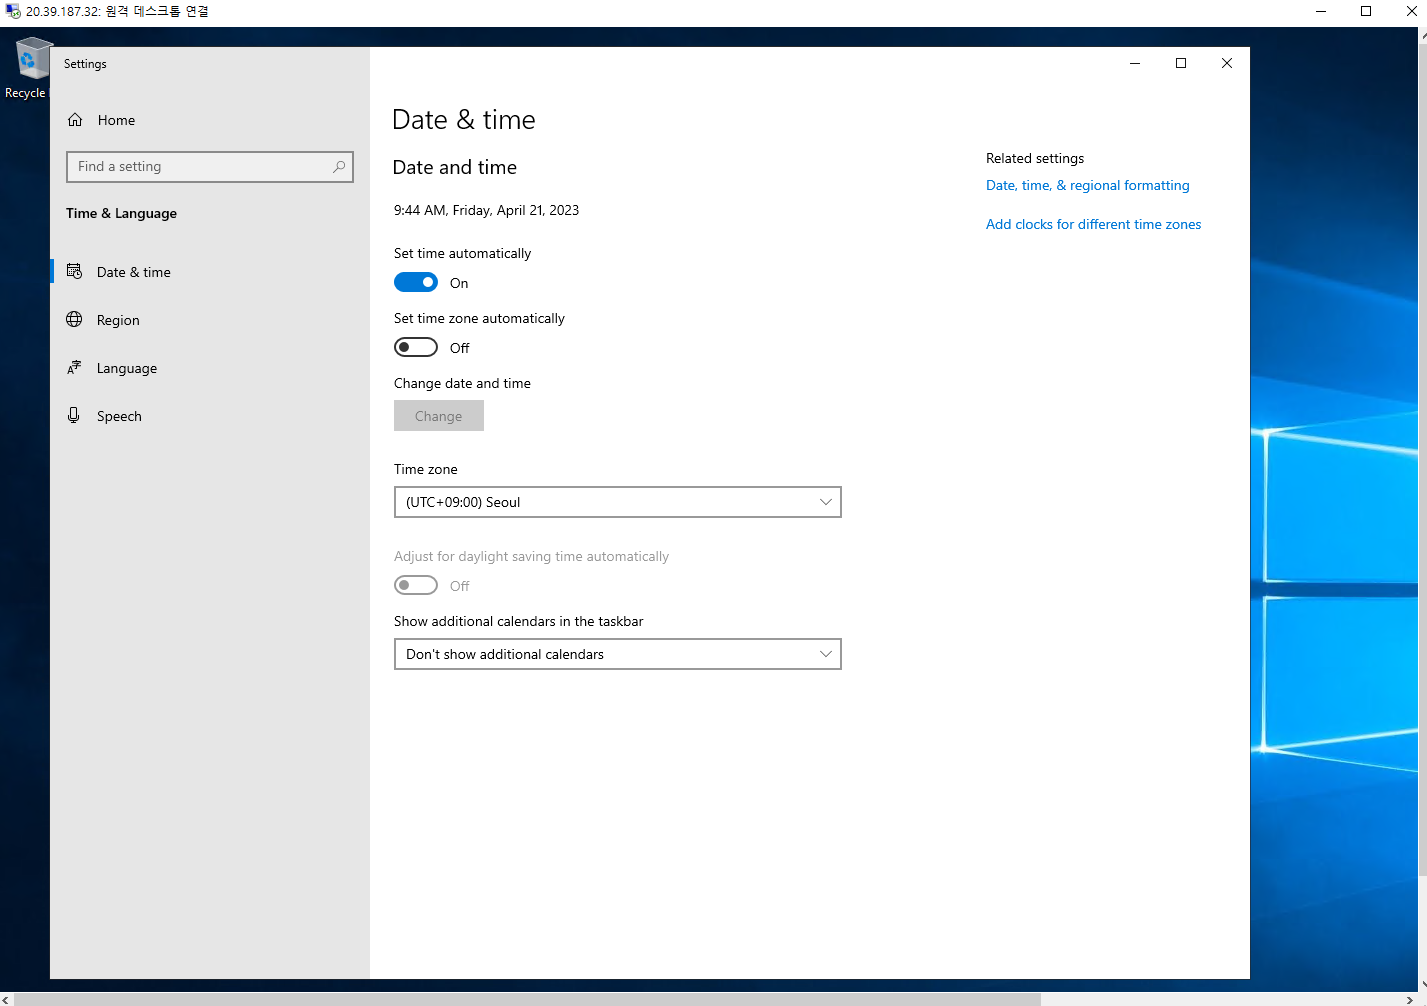
Task: Minimize the Remote Desktop connection window
Action: tap(1321, 11)
